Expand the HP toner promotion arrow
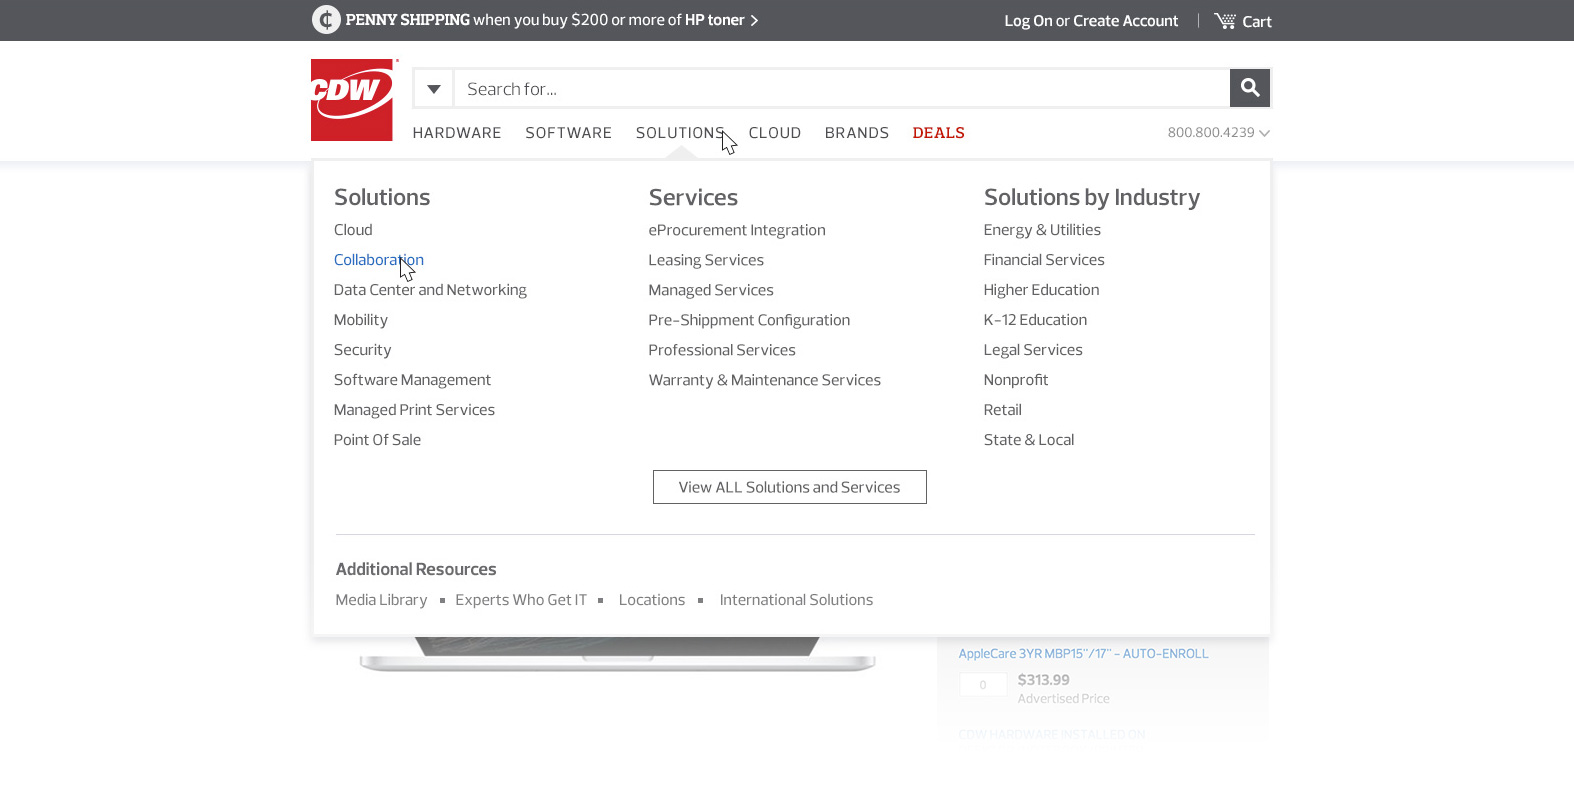This screenshot has height=809, width=1574. click(754, 20)
